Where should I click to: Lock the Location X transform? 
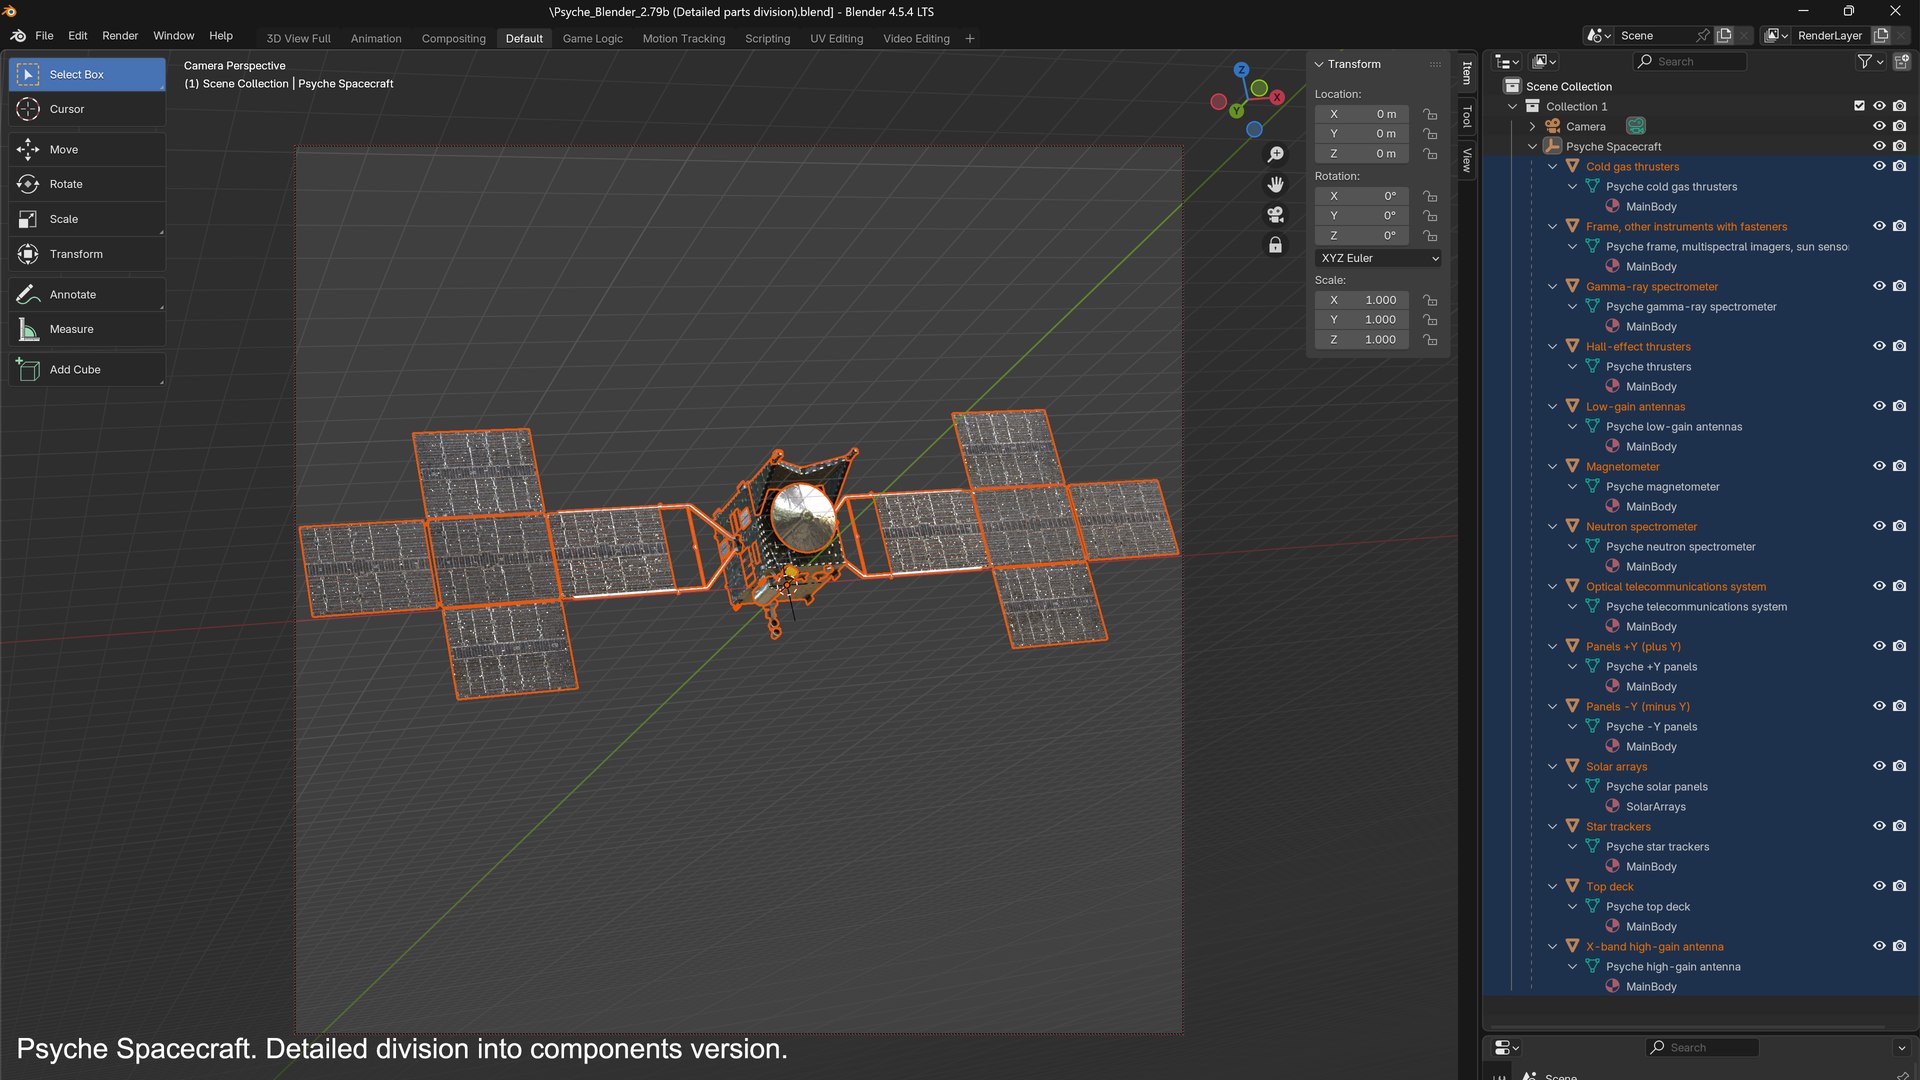1430,114
